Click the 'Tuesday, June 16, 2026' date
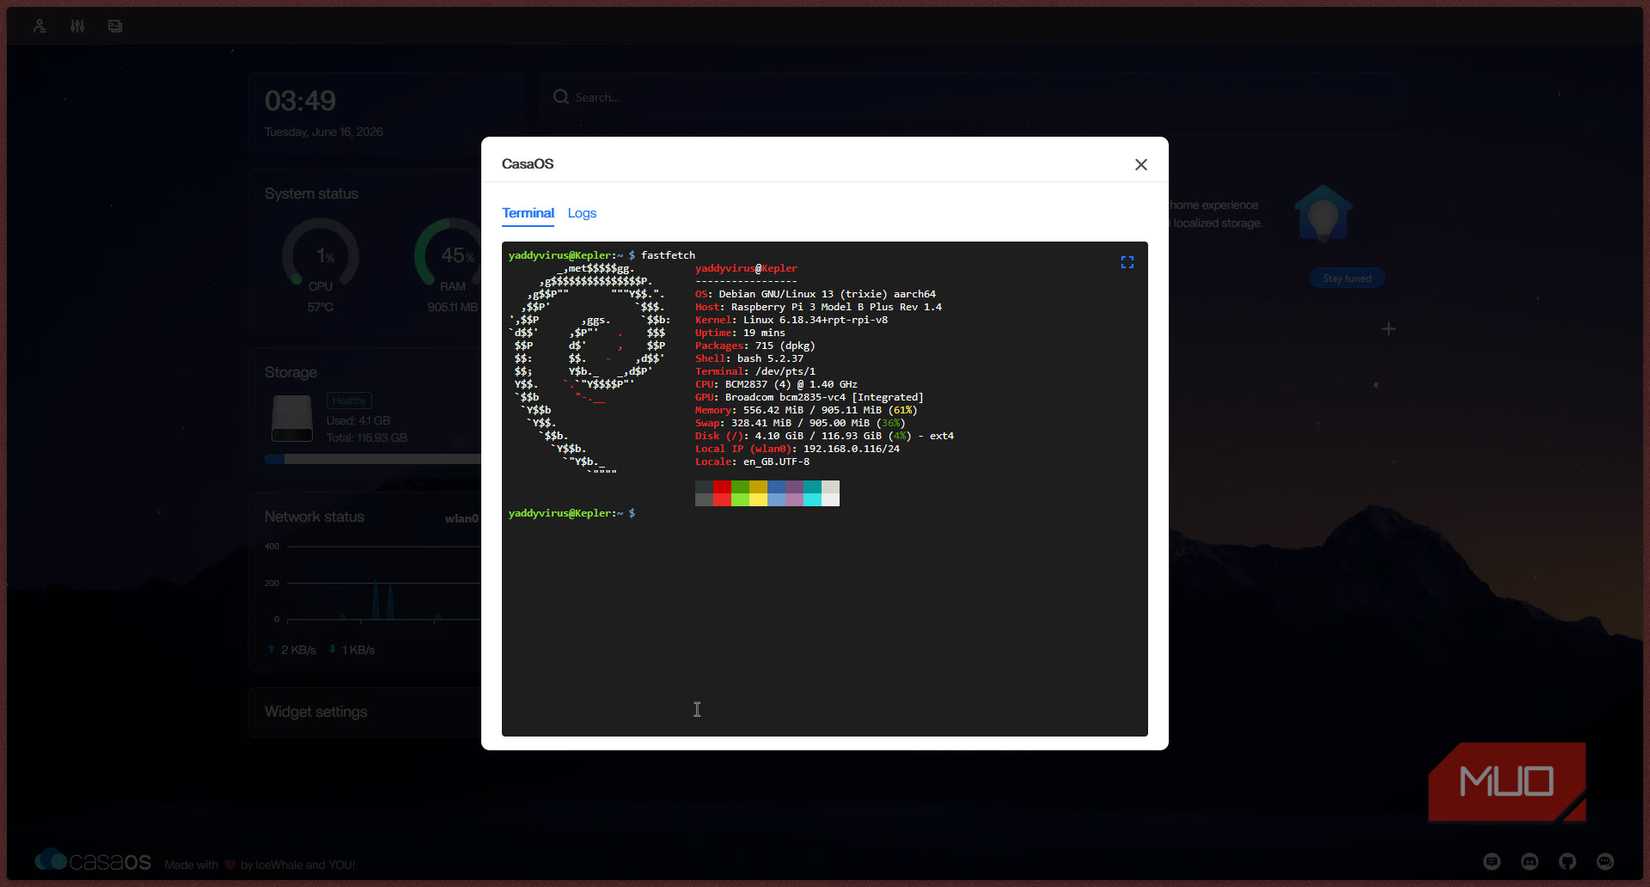The width and height of the screenshot is (1650, 887). 323,132
